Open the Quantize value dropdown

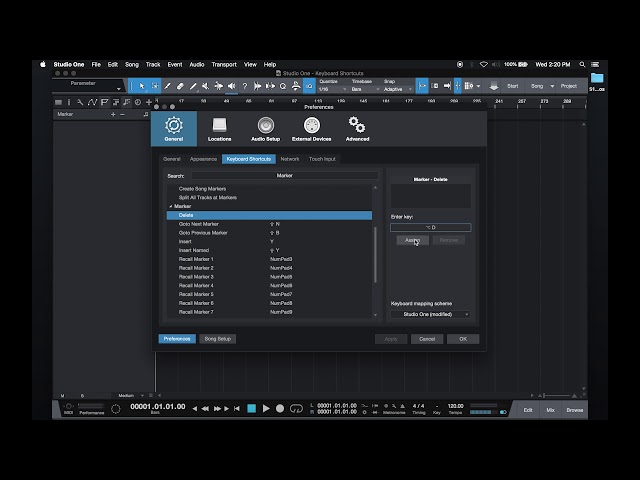332,89
